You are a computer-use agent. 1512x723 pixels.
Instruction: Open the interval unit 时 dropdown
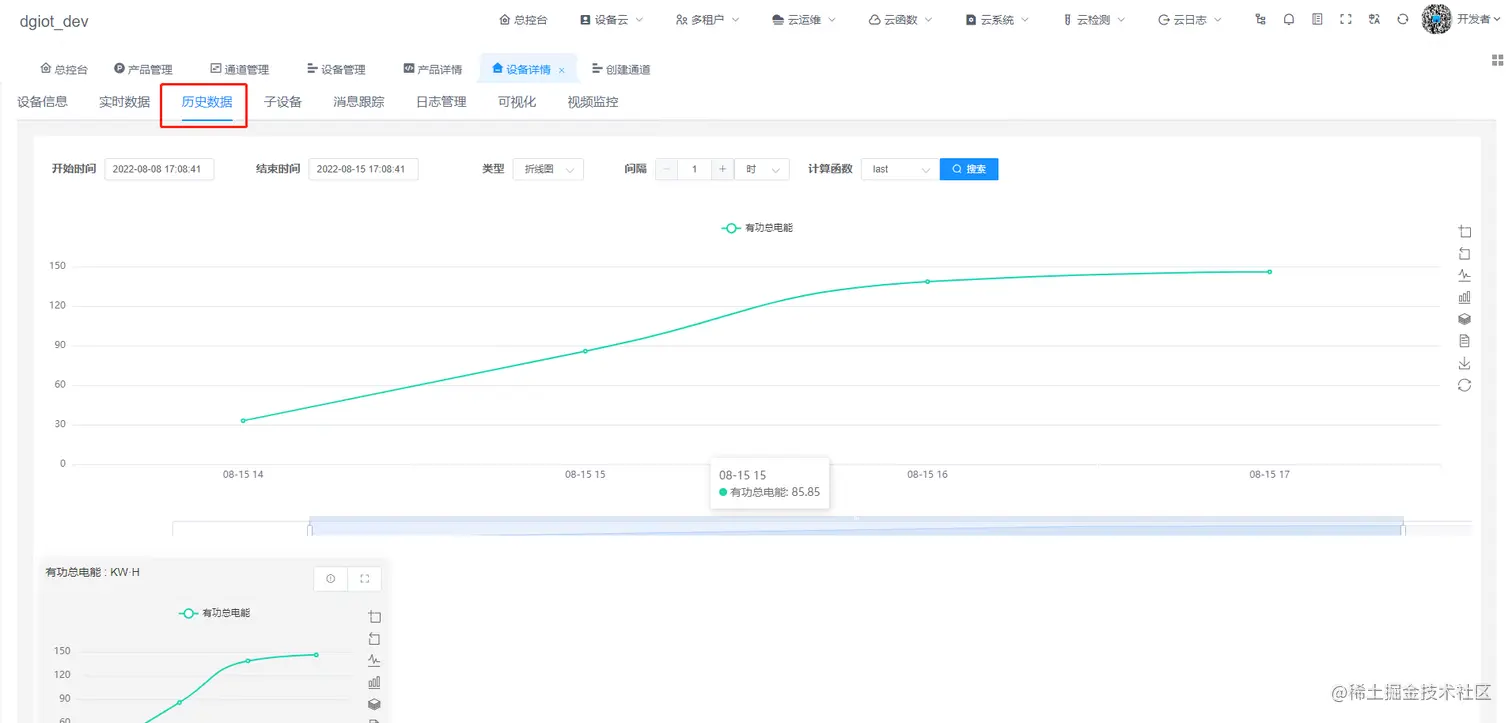[x=762, y=169]
